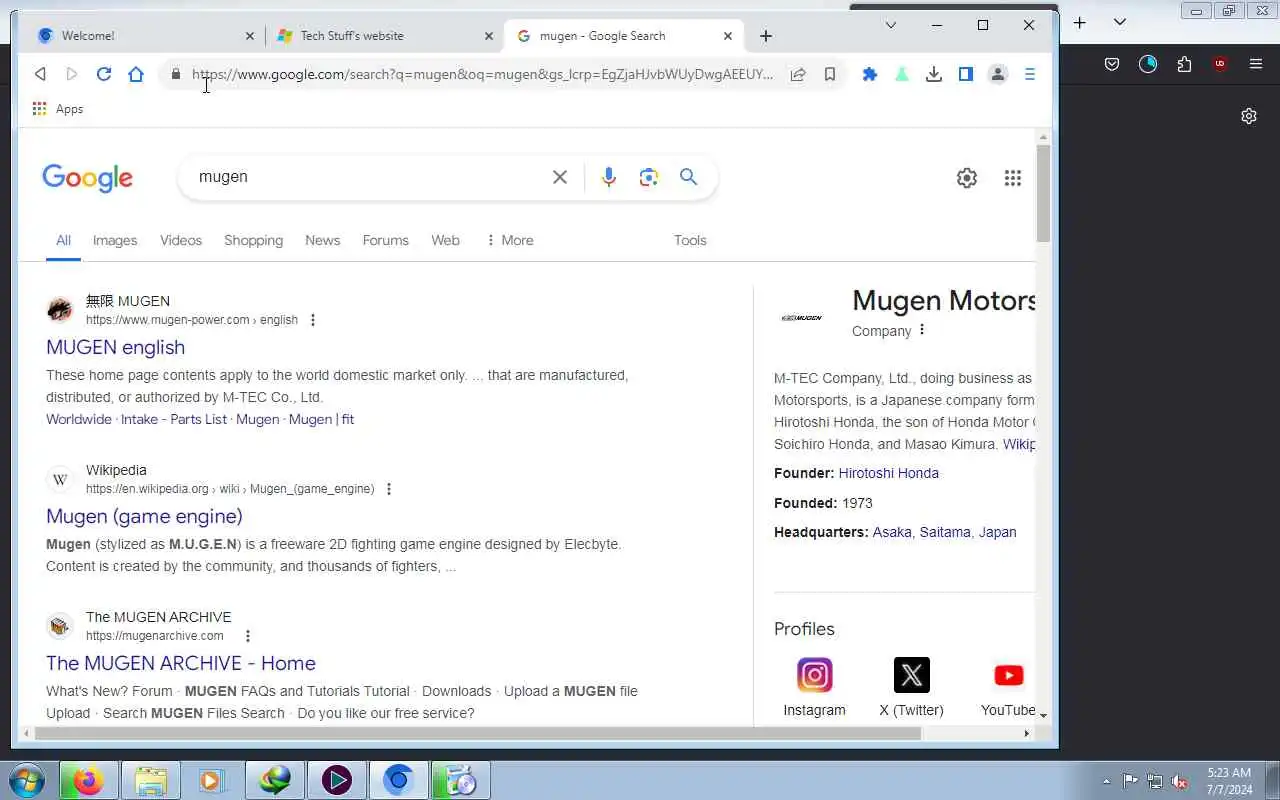Click the Firefox window's settings gear icon

(x=1249, y=116)
